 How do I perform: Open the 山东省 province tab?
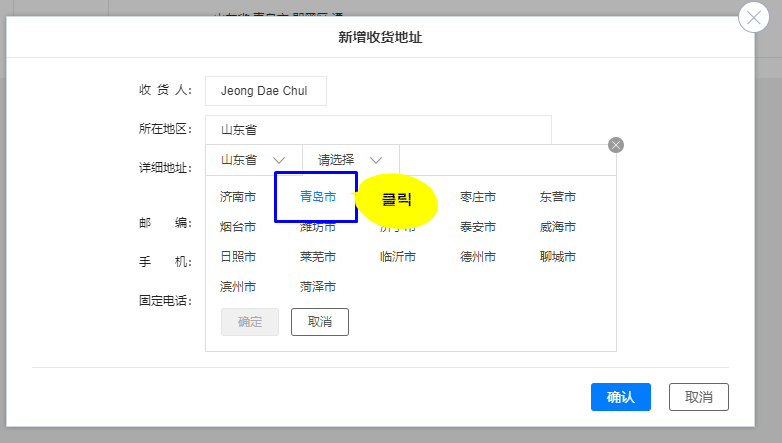tap(253, 160)
